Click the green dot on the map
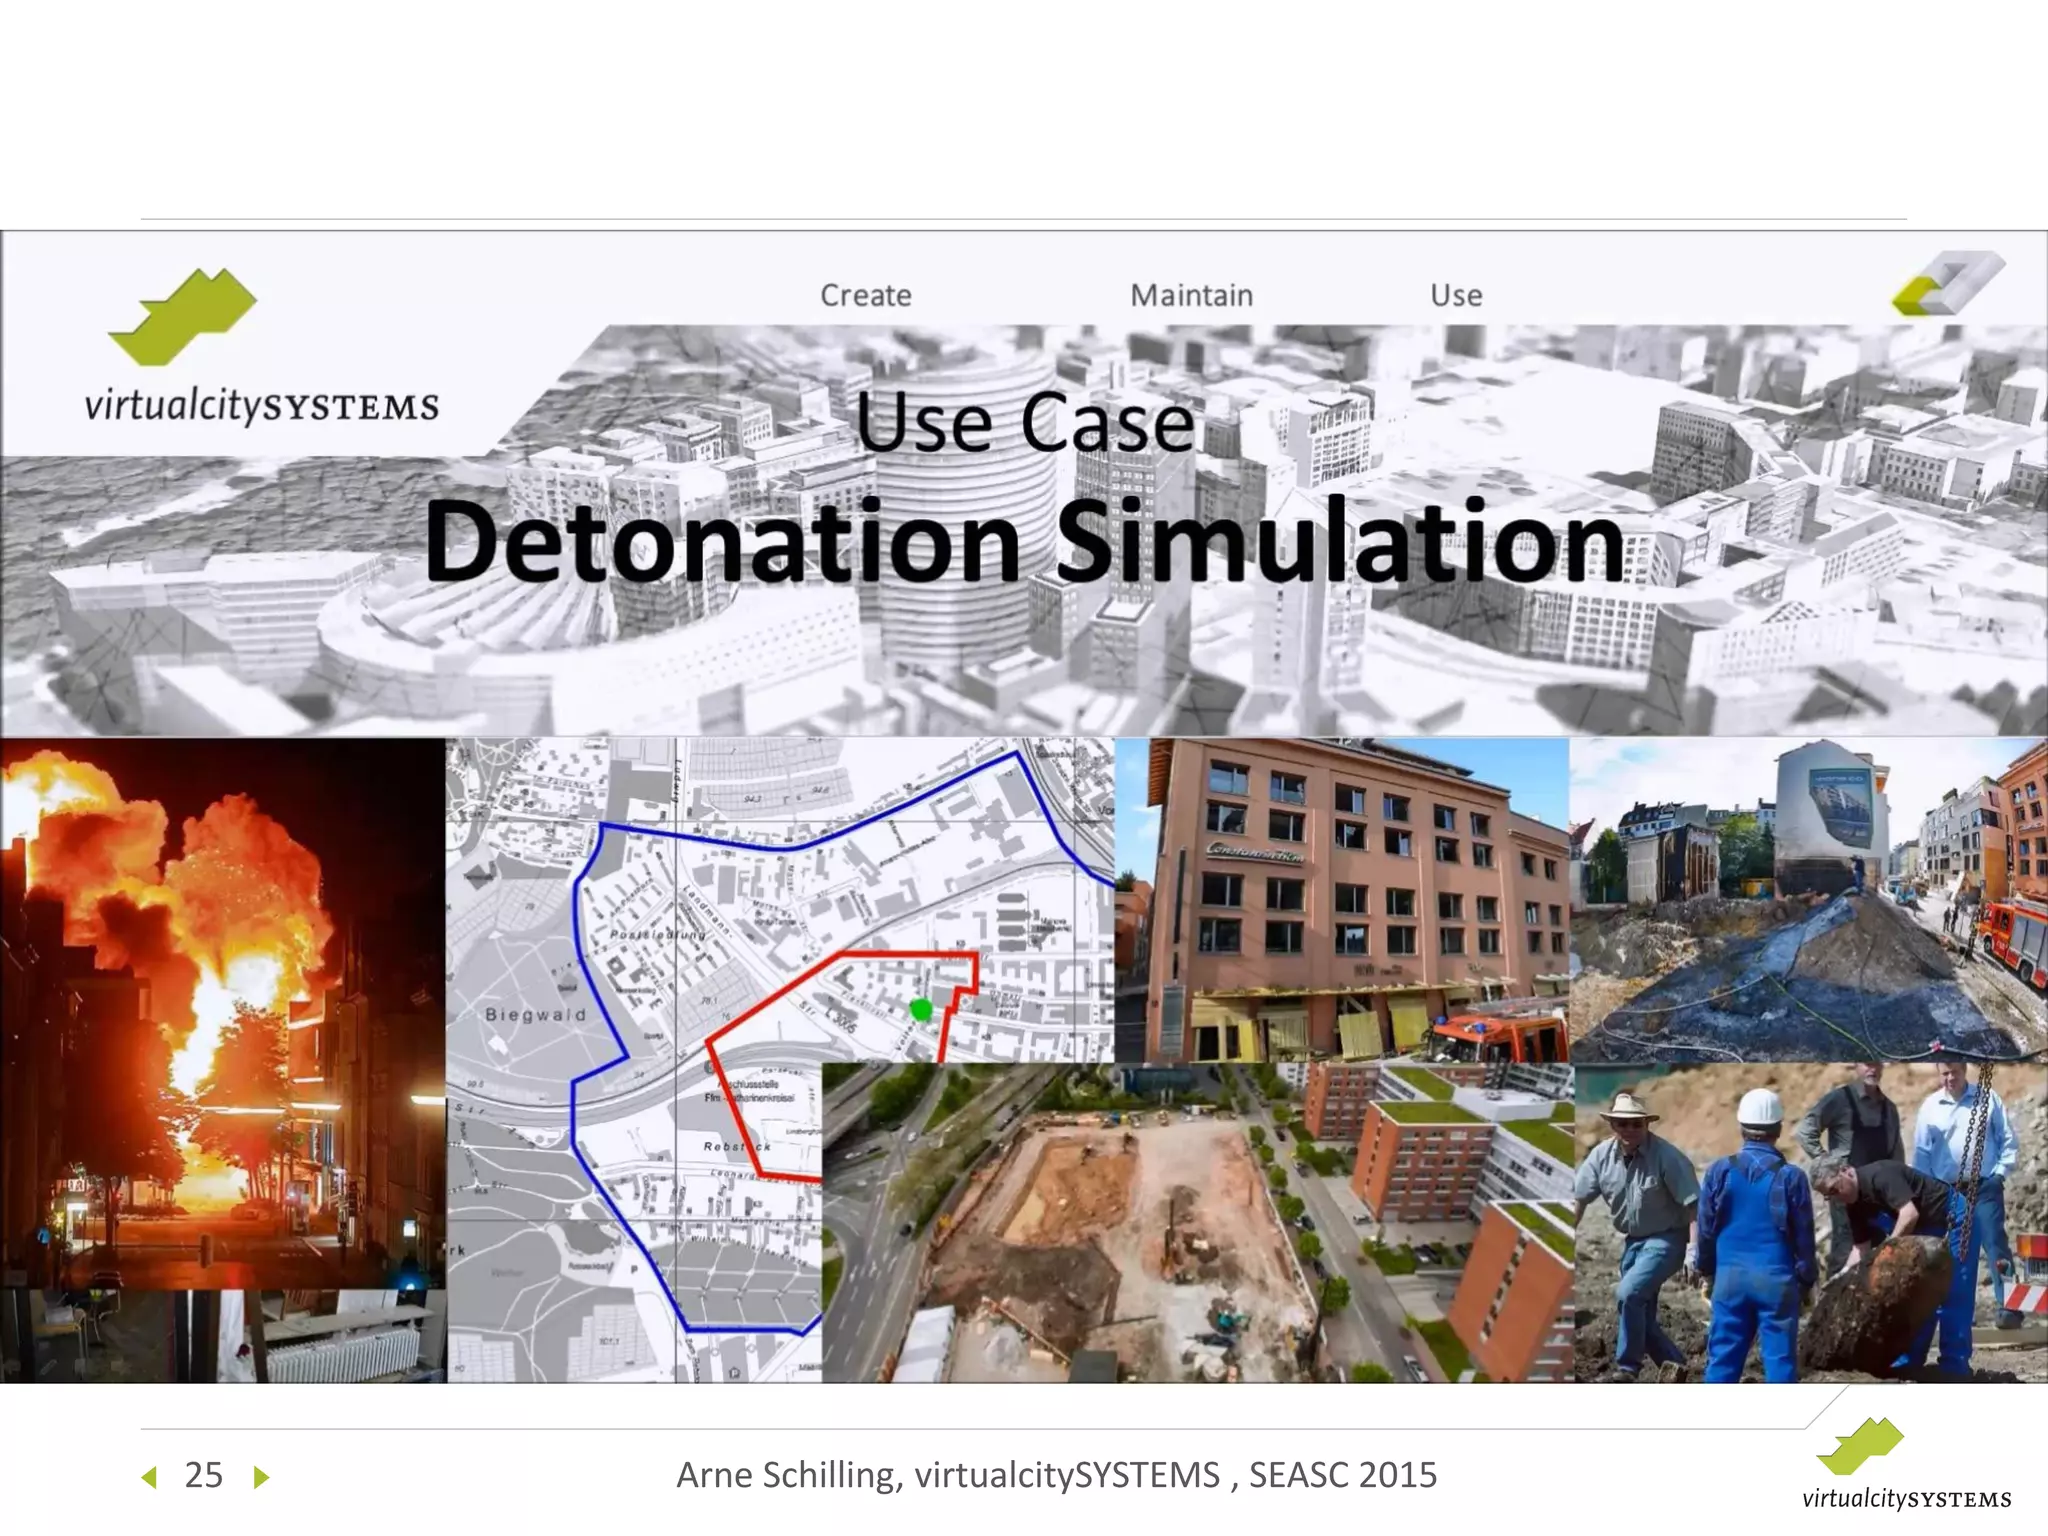 tap(921, 1010)
